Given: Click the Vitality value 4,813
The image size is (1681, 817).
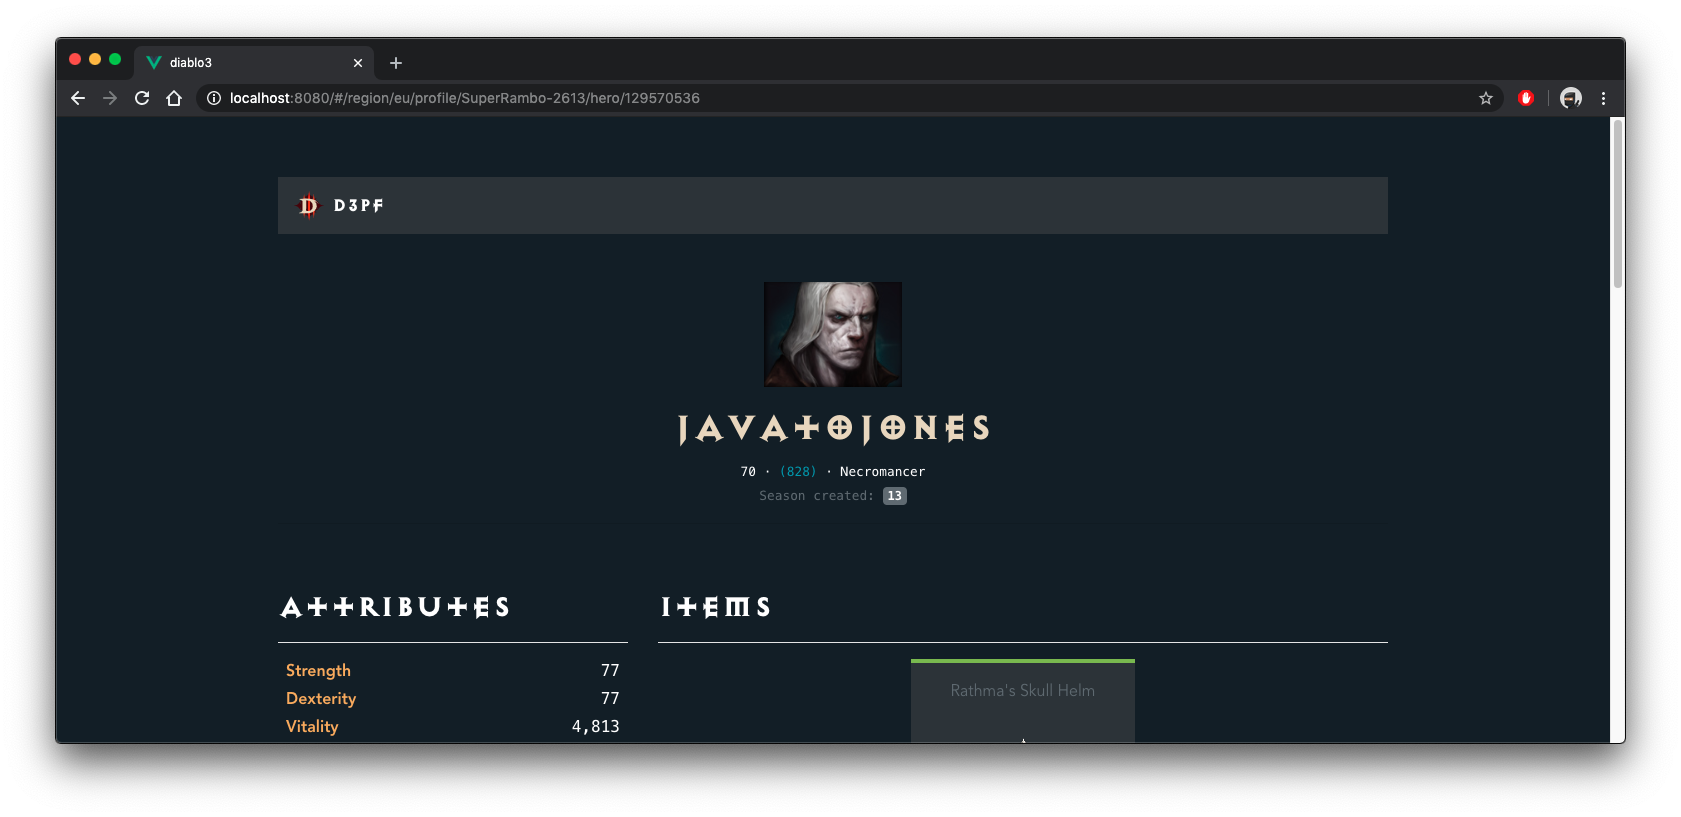Looking at the screenshot, I should coord(595,726).
